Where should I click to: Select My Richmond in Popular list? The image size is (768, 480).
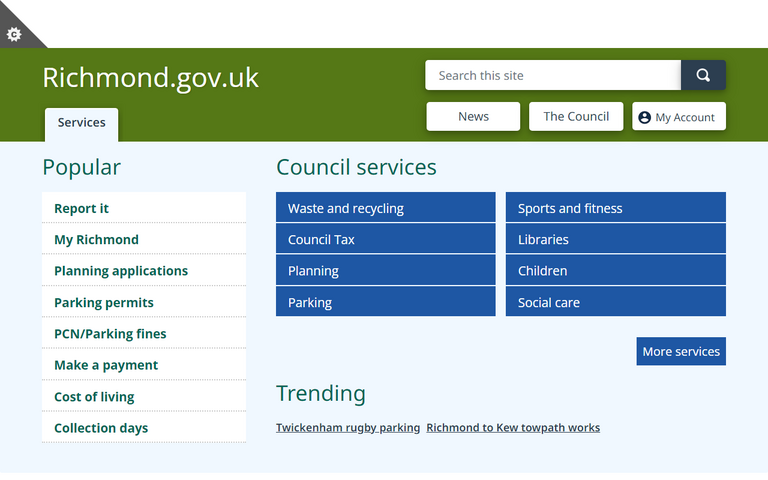pos(96,239)
